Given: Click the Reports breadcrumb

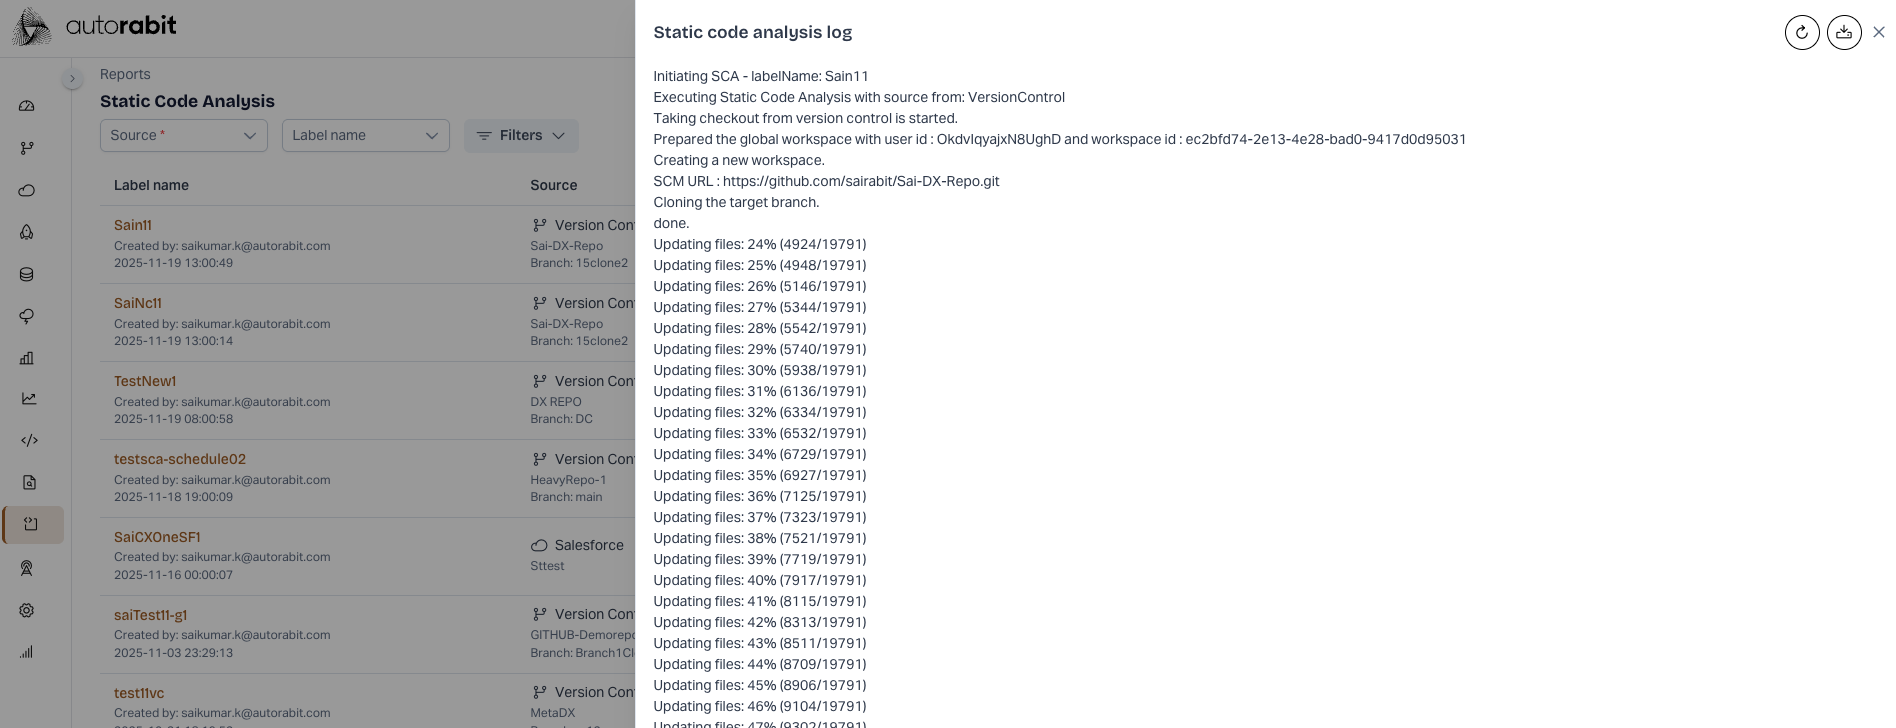Looking at the screenshot, I should (x=125, y=74).
